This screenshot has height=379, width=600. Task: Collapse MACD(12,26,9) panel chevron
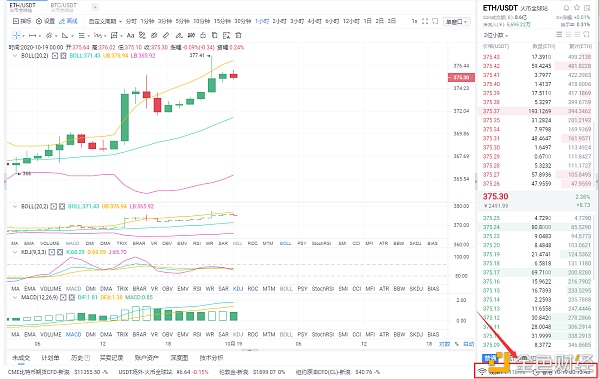pos(15,297)
